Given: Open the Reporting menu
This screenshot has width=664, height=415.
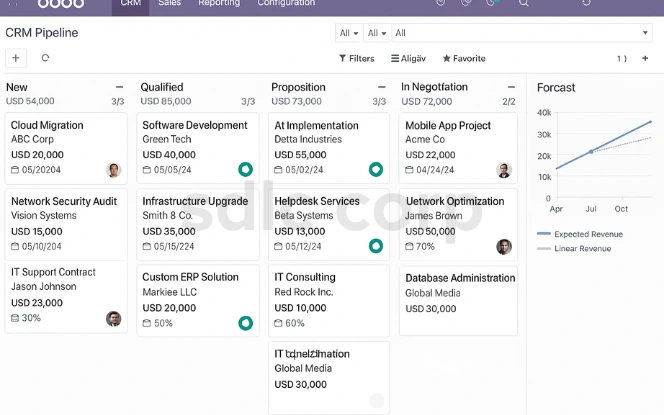Looking at the screenshot, I should 219,3.
